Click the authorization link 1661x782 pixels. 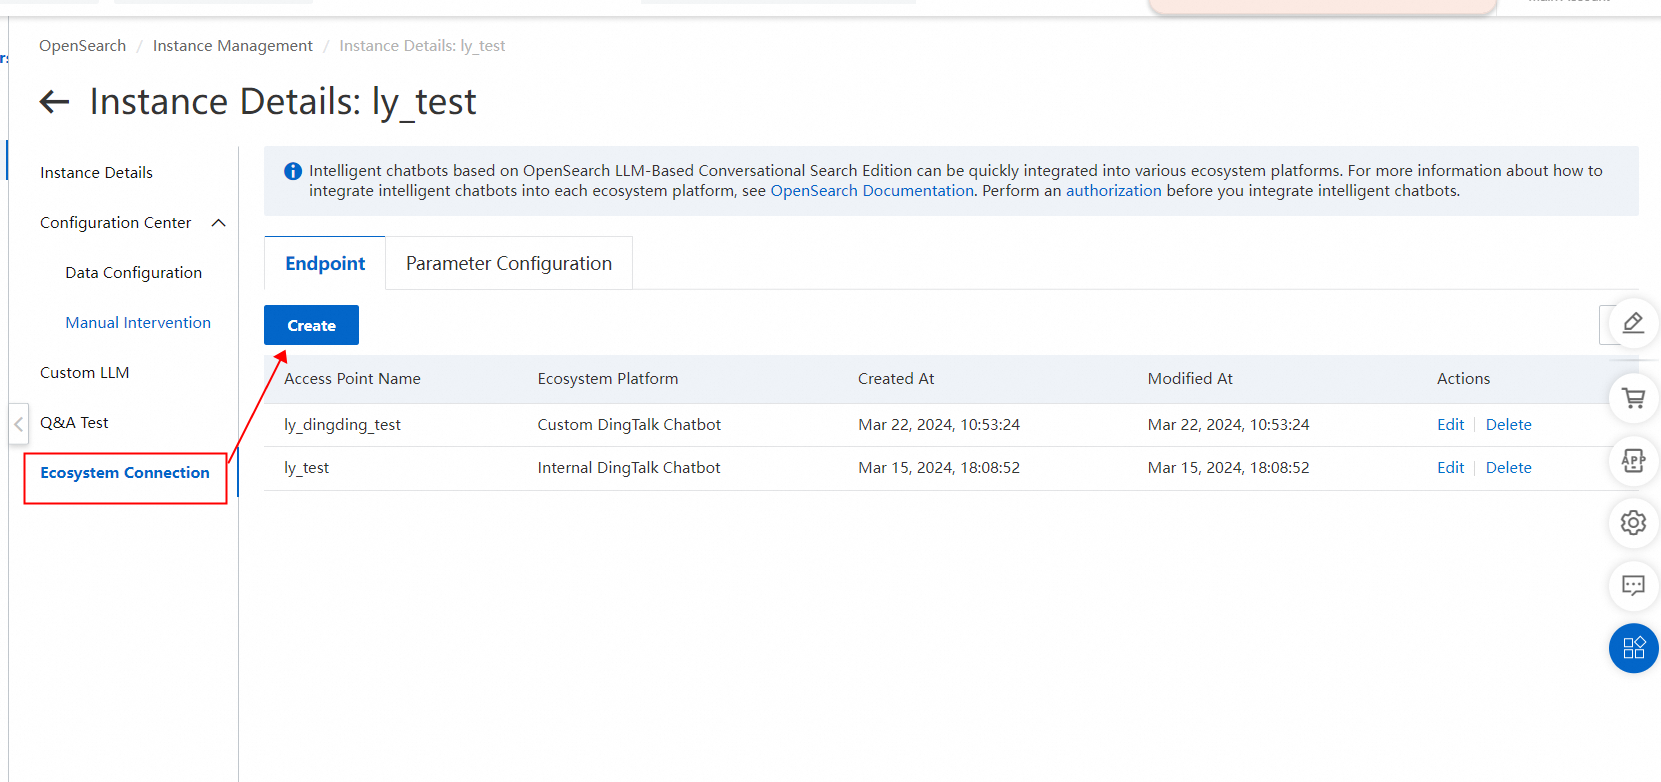(1113, 191)
